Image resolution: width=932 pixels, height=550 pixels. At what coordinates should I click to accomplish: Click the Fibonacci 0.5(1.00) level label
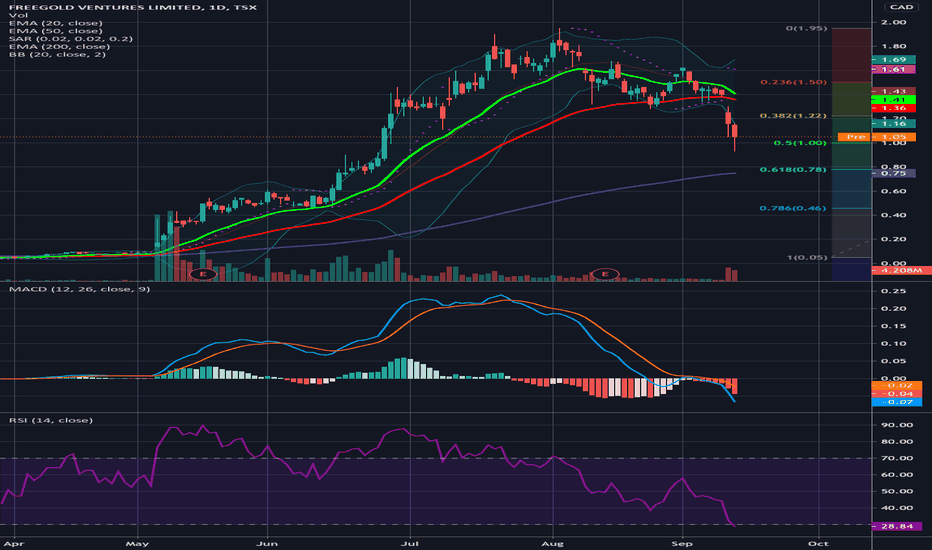(800, 143)
